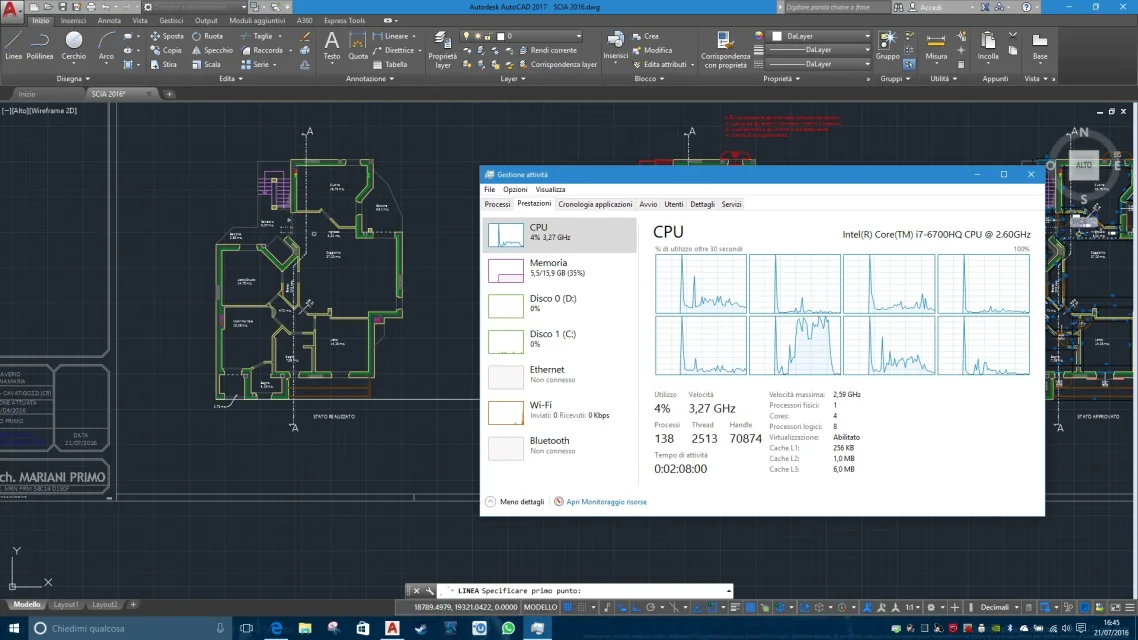Toggle transparency display in status bar
Image resolution: width=1138 pixels, height=640 pixels.
pos(750,607)
